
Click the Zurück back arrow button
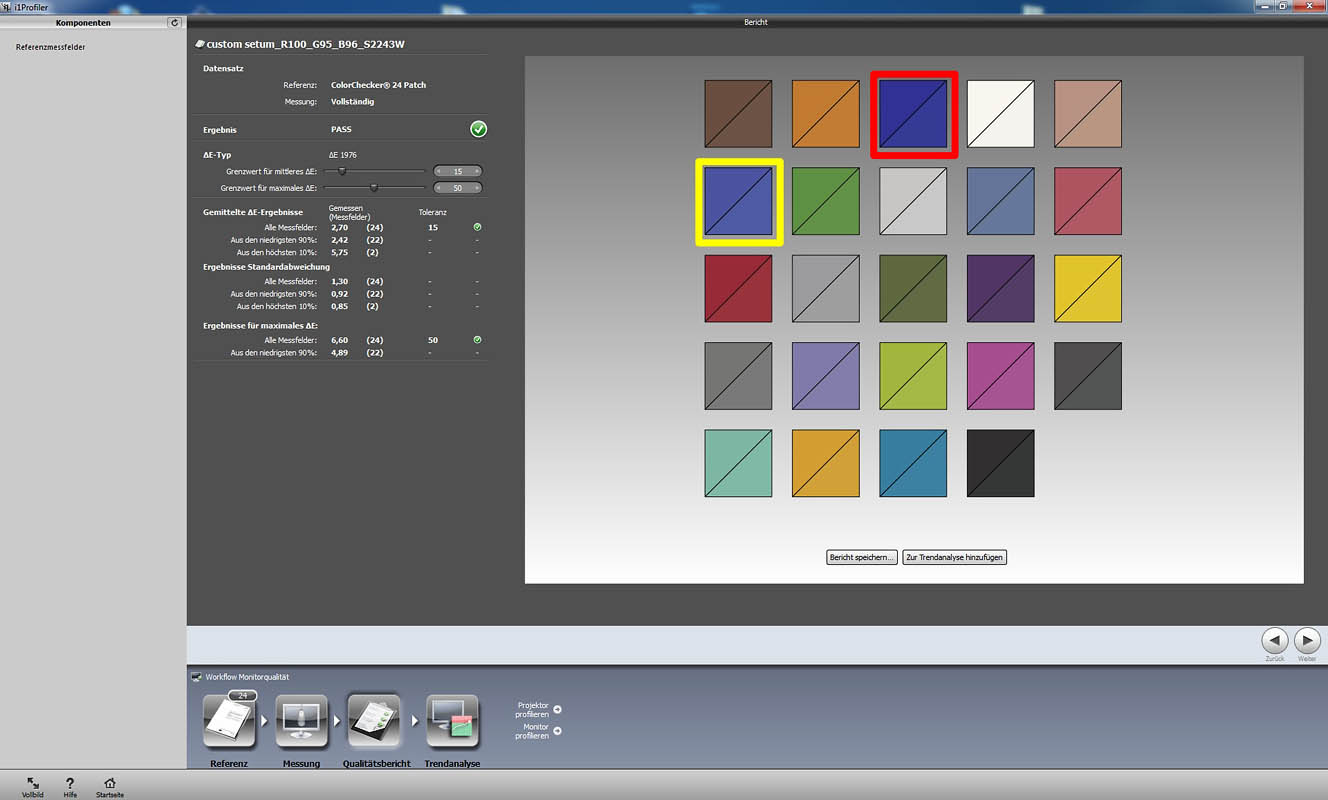(1274, 640)
